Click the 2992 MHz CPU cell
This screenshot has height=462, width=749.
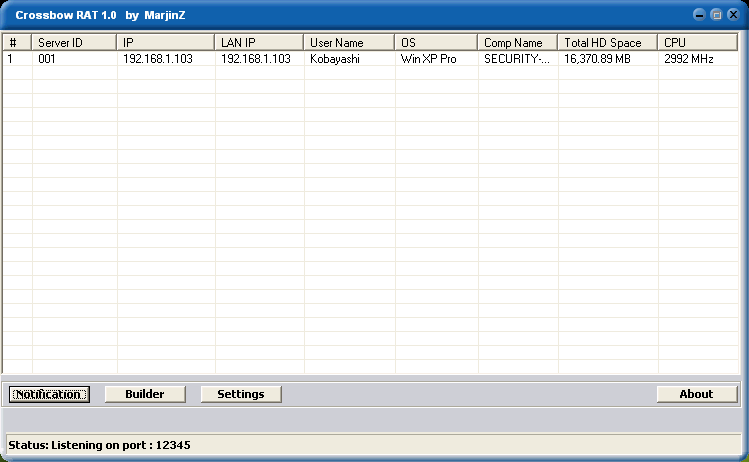pos(688,59)
